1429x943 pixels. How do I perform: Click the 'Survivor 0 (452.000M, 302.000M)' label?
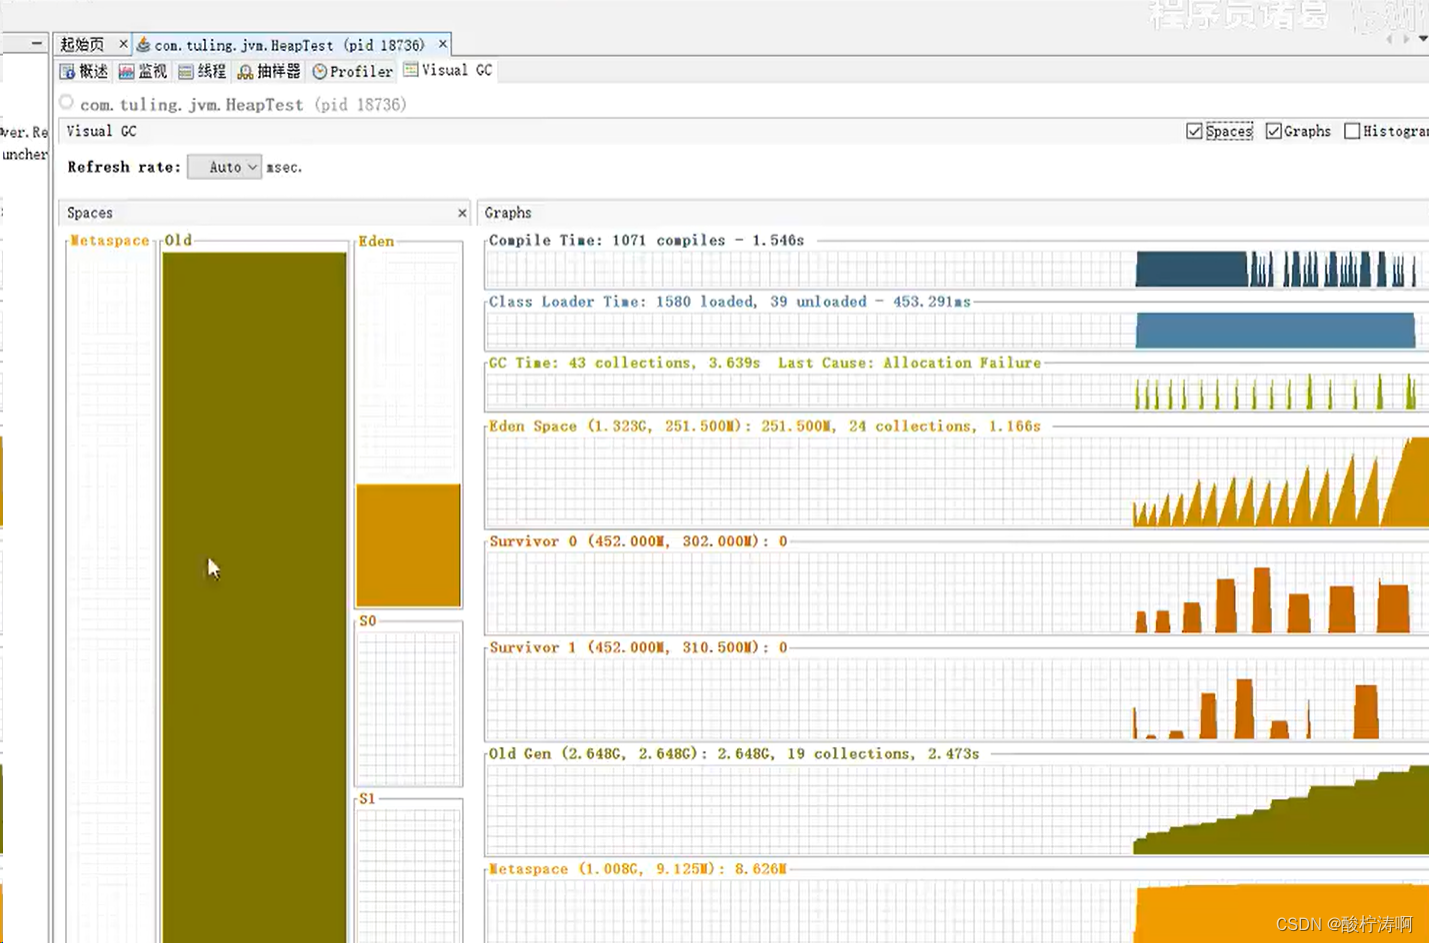(x=638, y=541)
